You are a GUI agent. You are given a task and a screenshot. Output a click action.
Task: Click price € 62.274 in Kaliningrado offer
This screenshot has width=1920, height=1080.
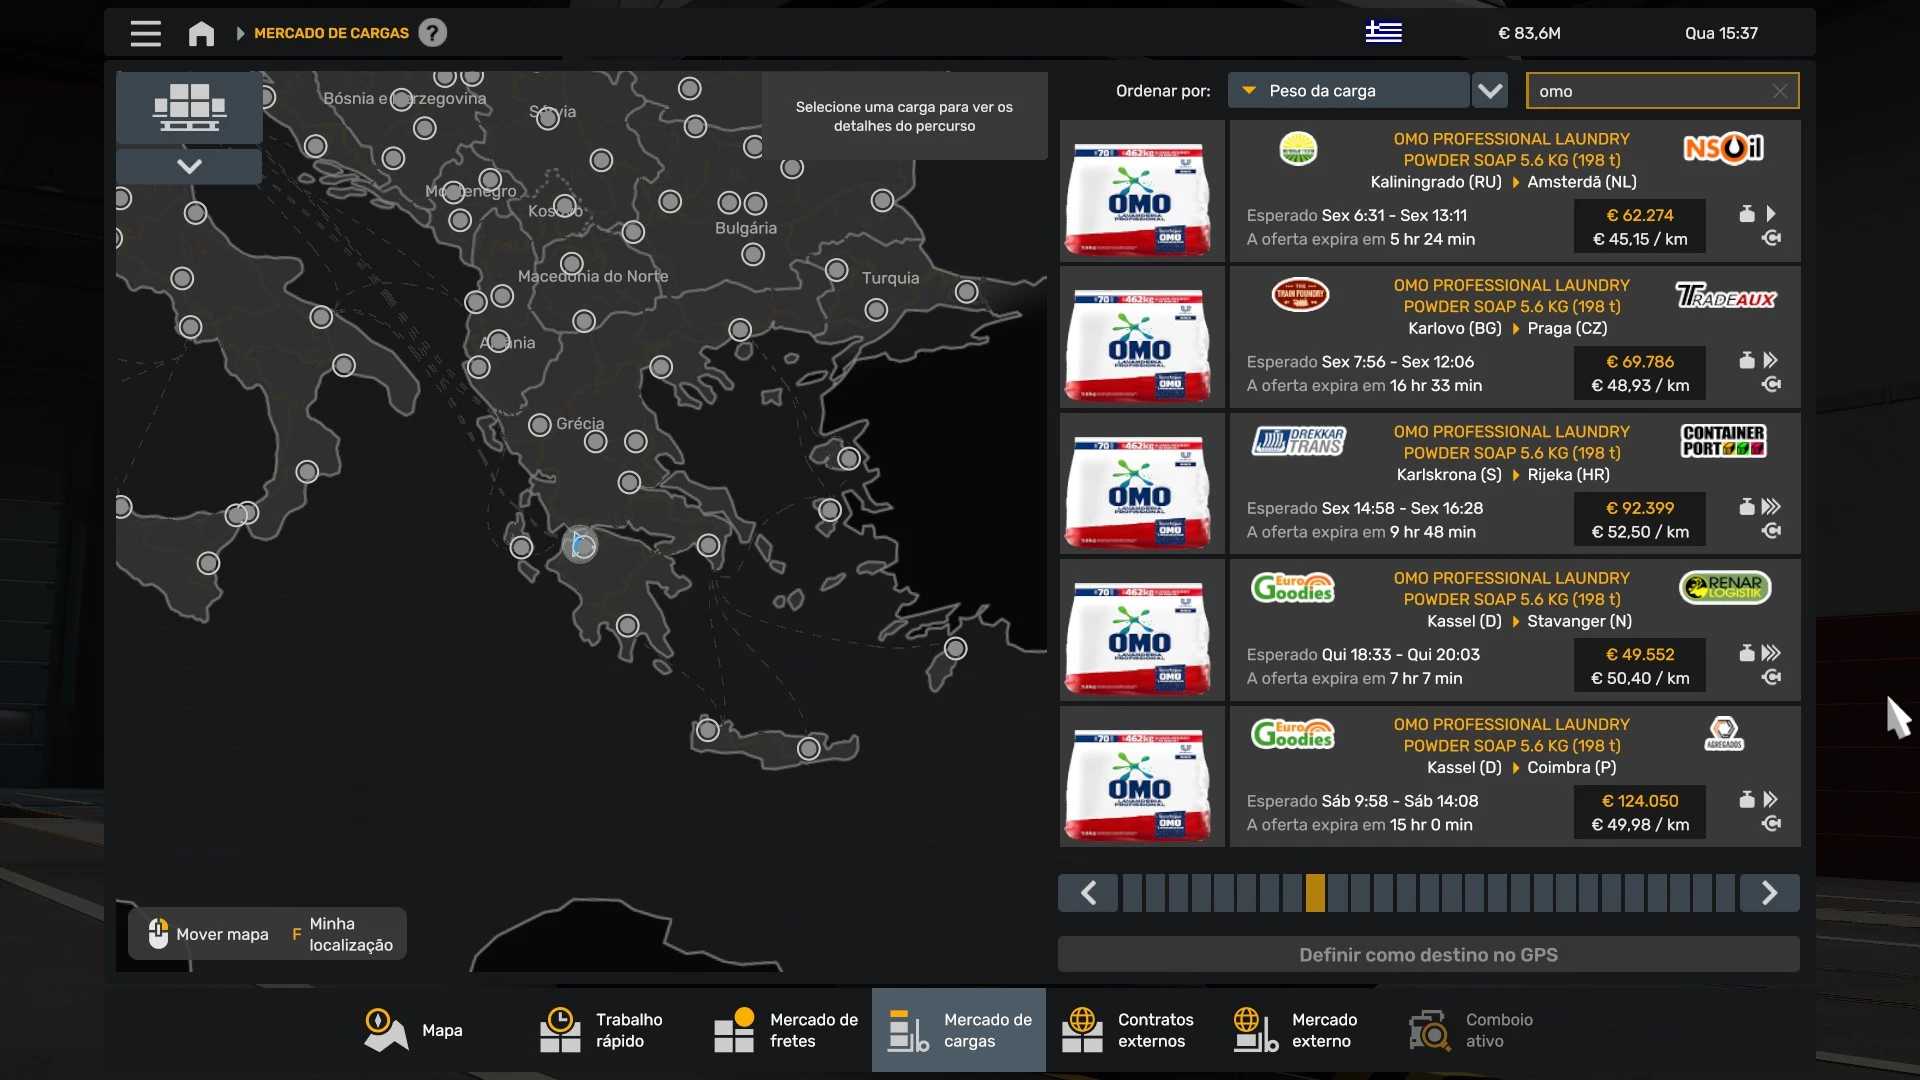[x=1640, y=215]
